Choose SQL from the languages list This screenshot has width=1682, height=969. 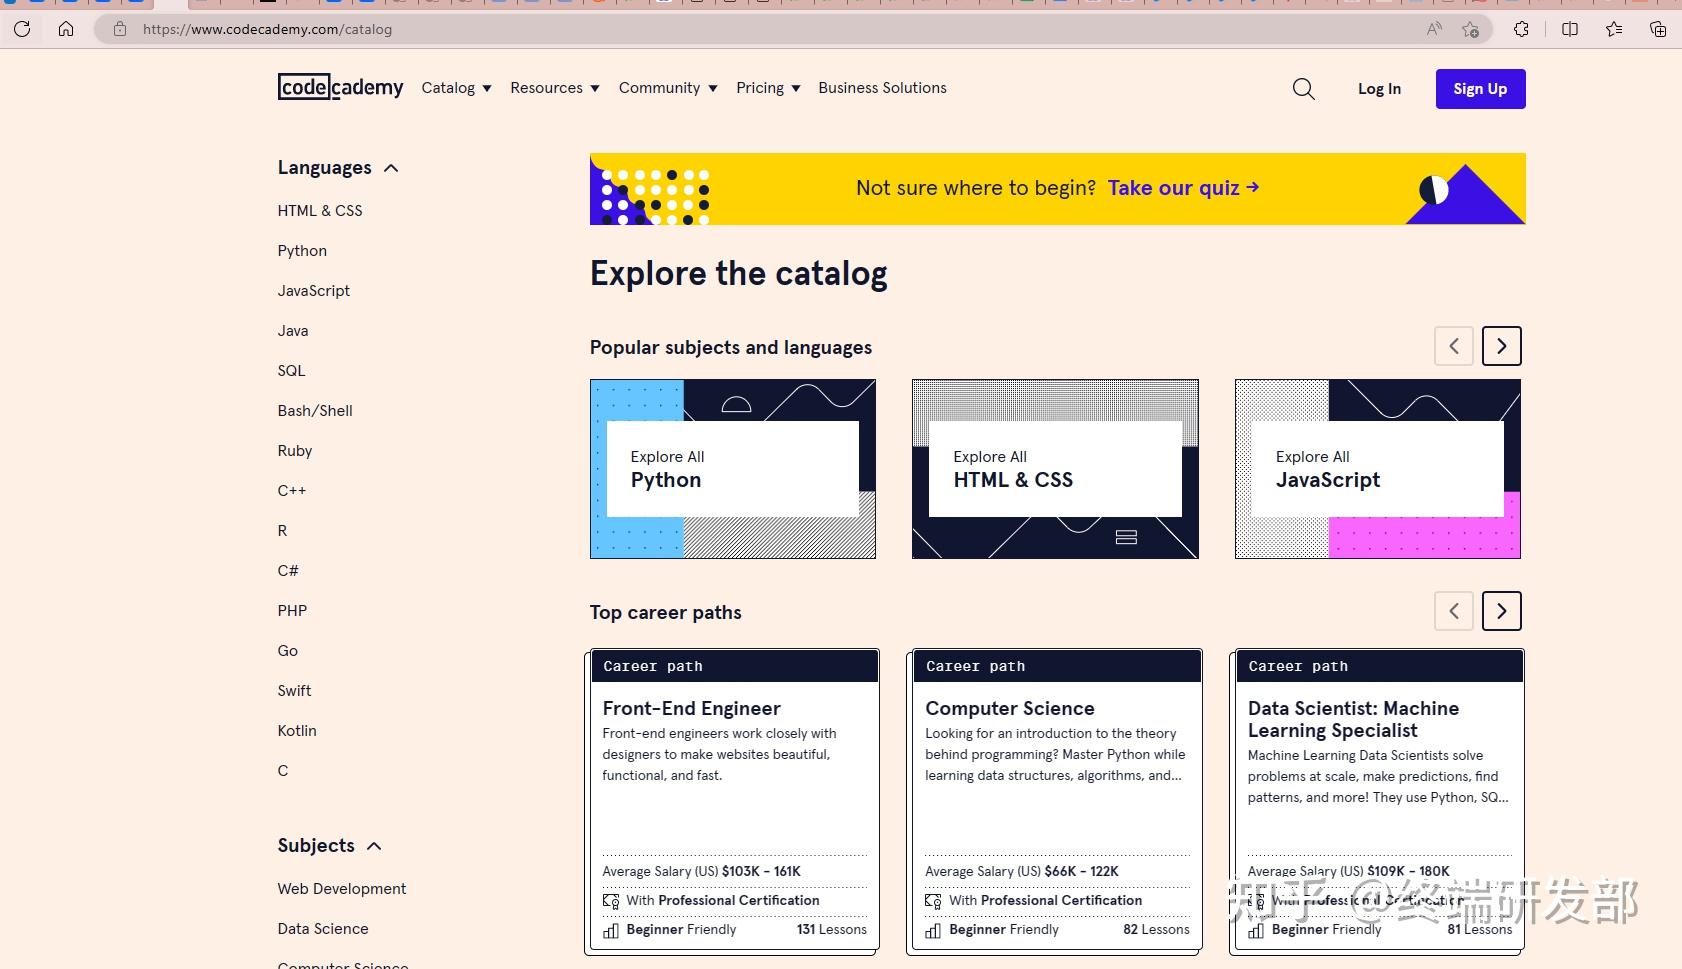[291, 371]
